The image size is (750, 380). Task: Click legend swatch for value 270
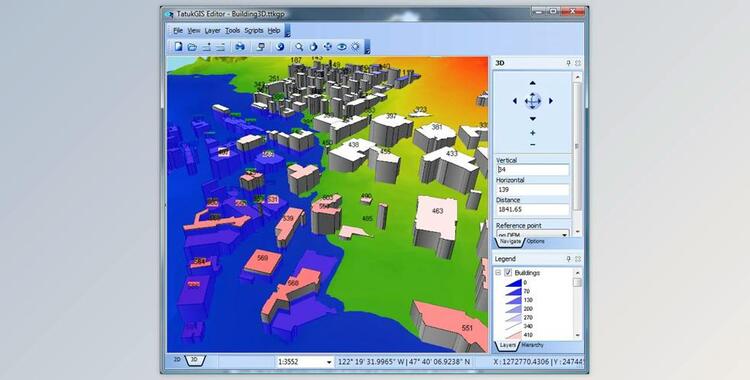point(513,317)
